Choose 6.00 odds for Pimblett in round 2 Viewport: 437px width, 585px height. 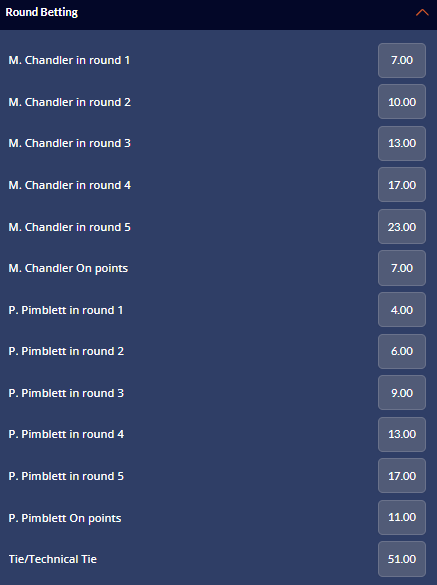click(402, 351)
